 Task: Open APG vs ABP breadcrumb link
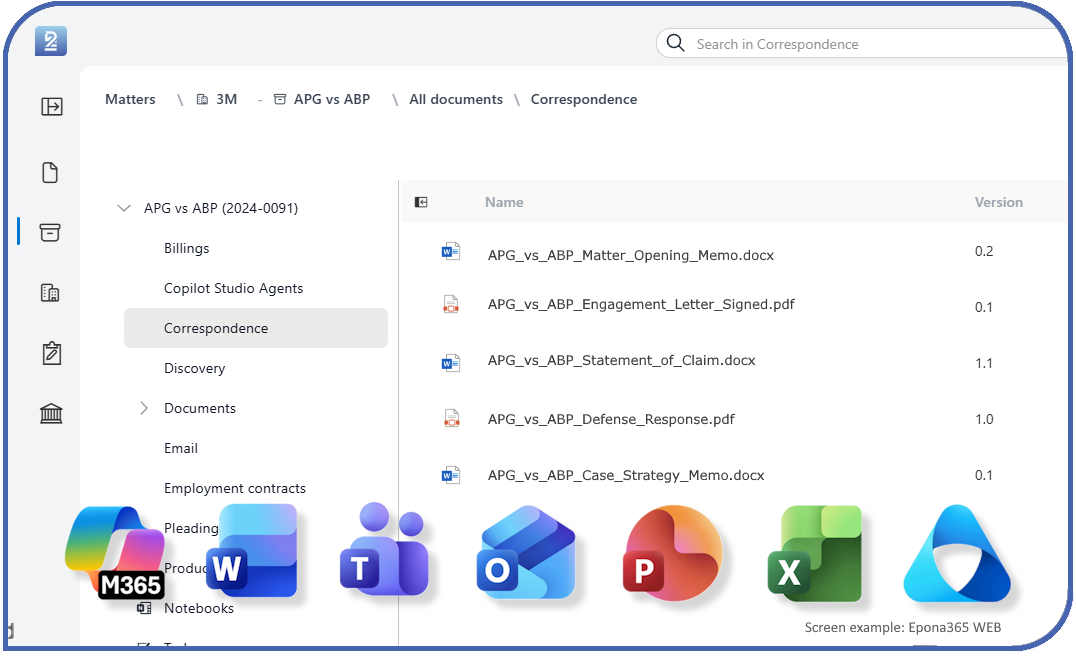332,99
